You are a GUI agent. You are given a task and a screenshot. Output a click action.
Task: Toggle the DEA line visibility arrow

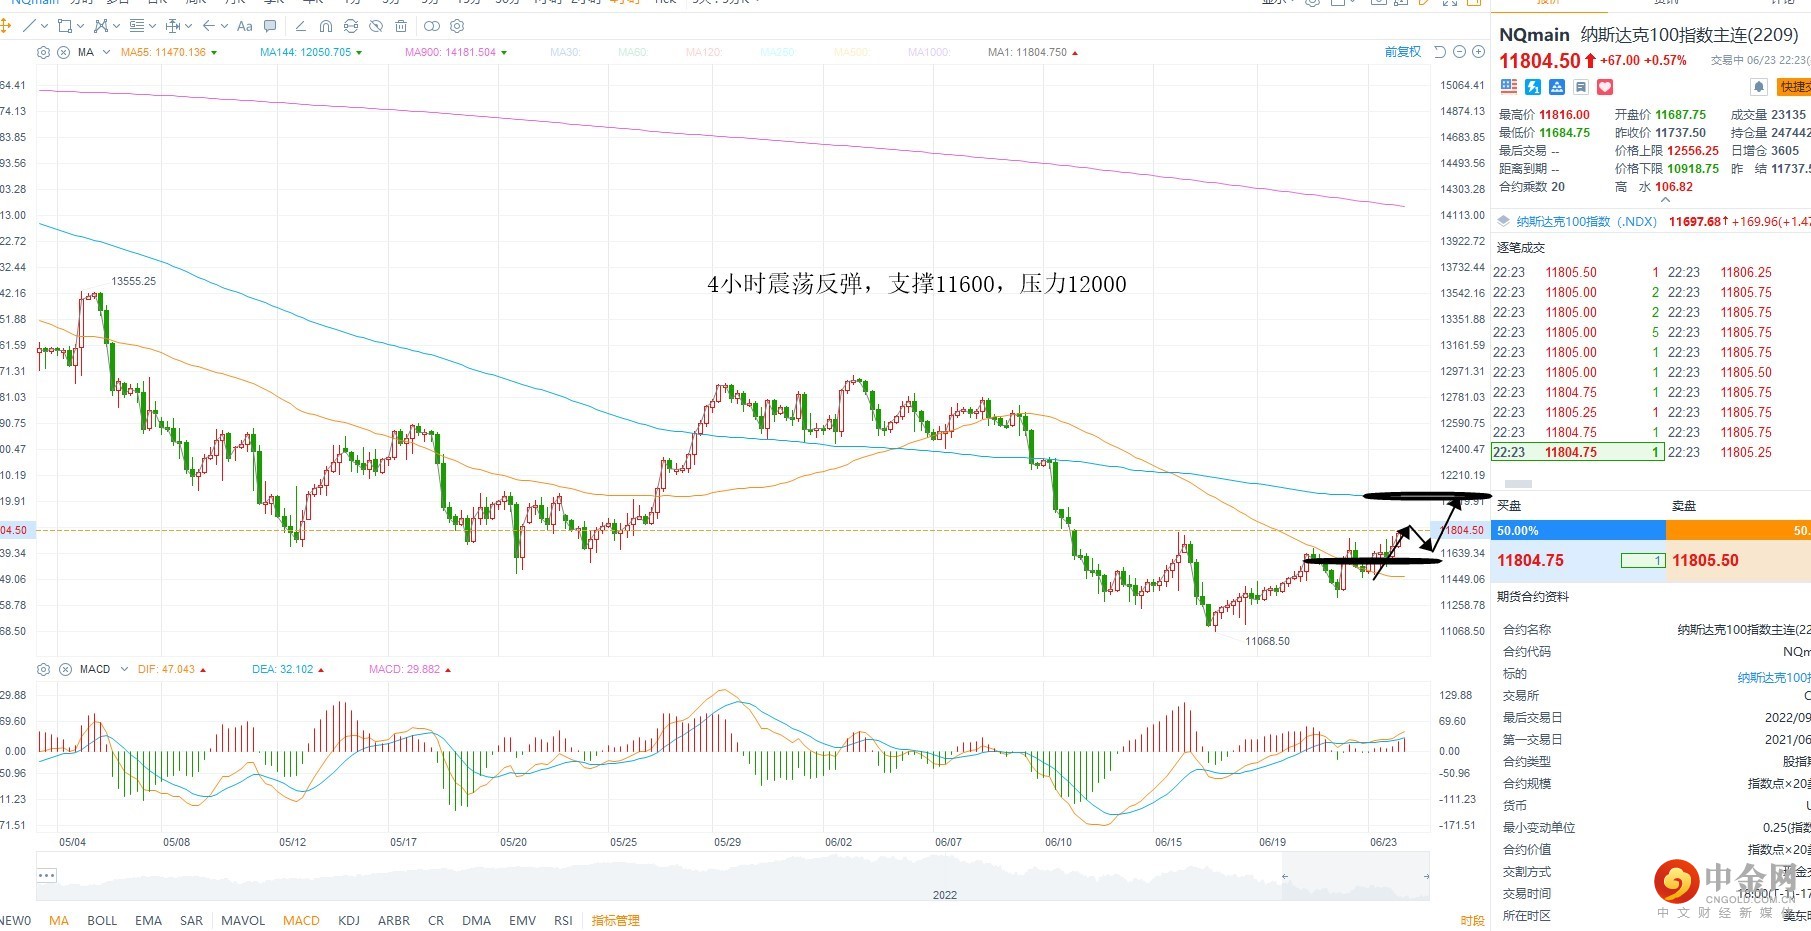tap(321, 670)
